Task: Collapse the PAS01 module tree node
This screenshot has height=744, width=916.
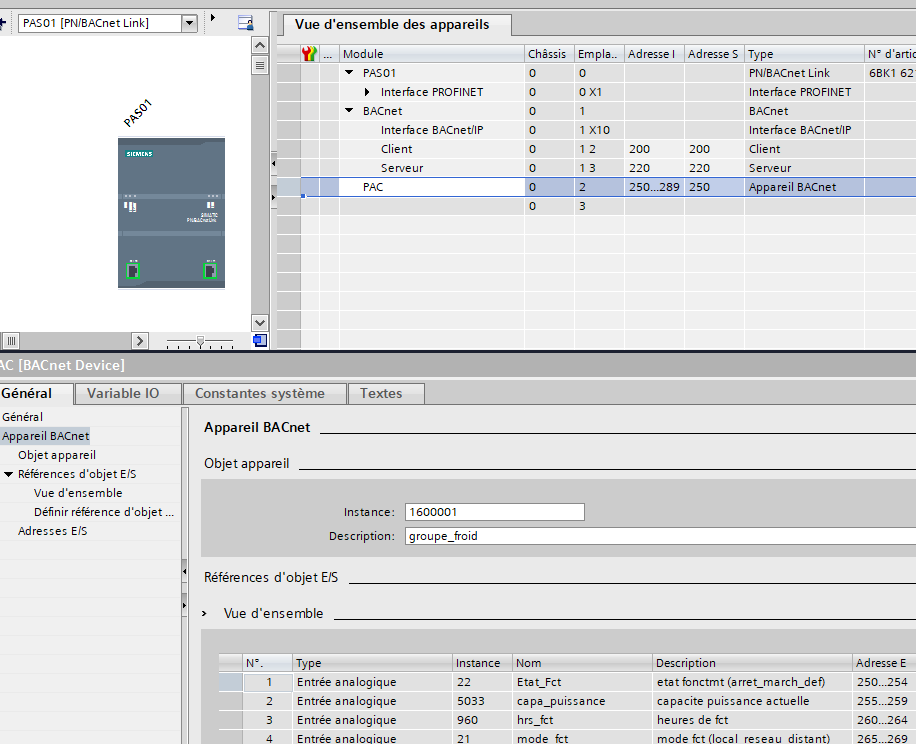Action: (x=349, y=73)
